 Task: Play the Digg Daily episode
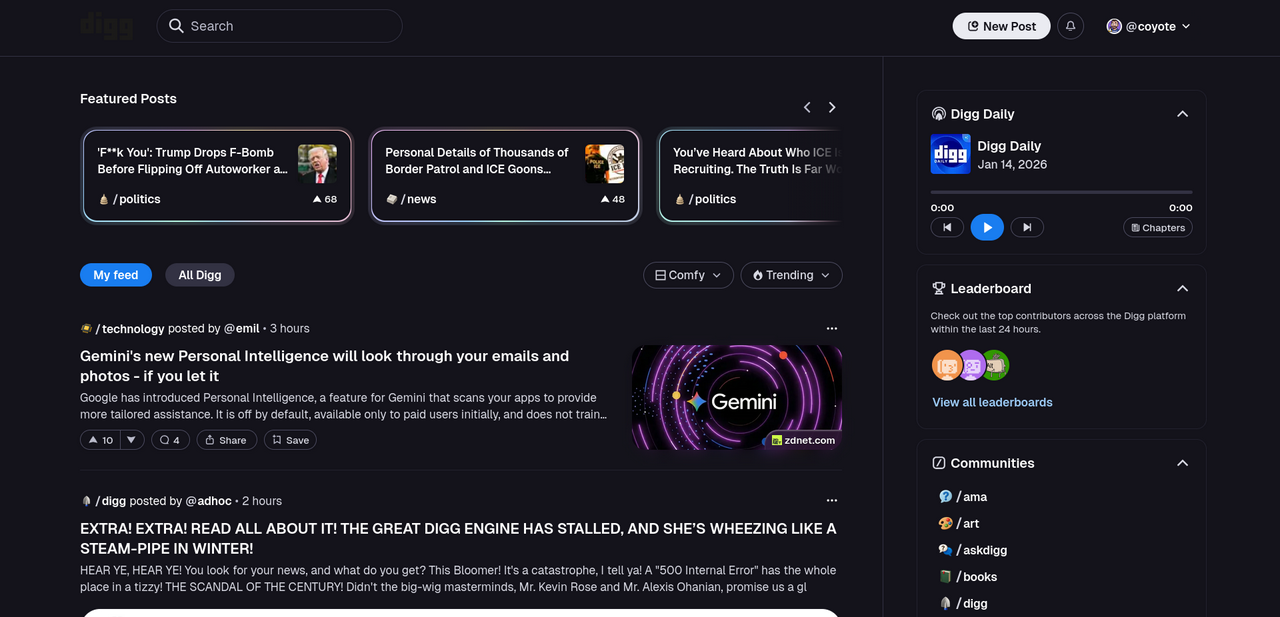point(987,228)
